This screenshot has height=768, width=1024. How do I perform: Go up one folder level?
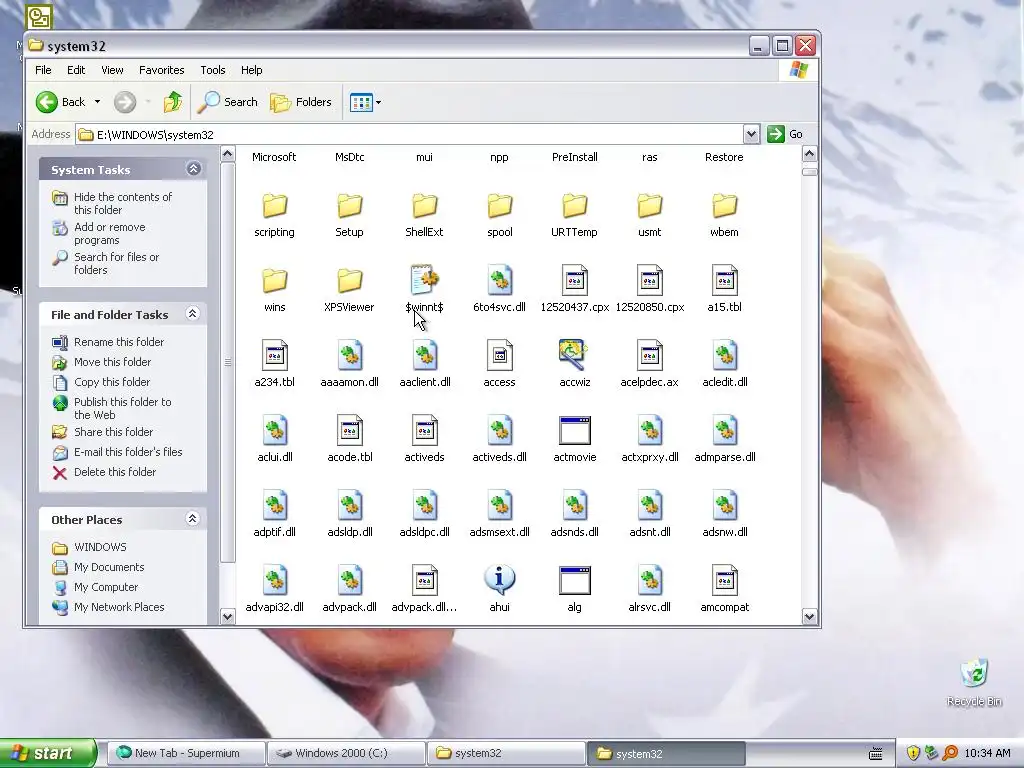click(173, 102)
